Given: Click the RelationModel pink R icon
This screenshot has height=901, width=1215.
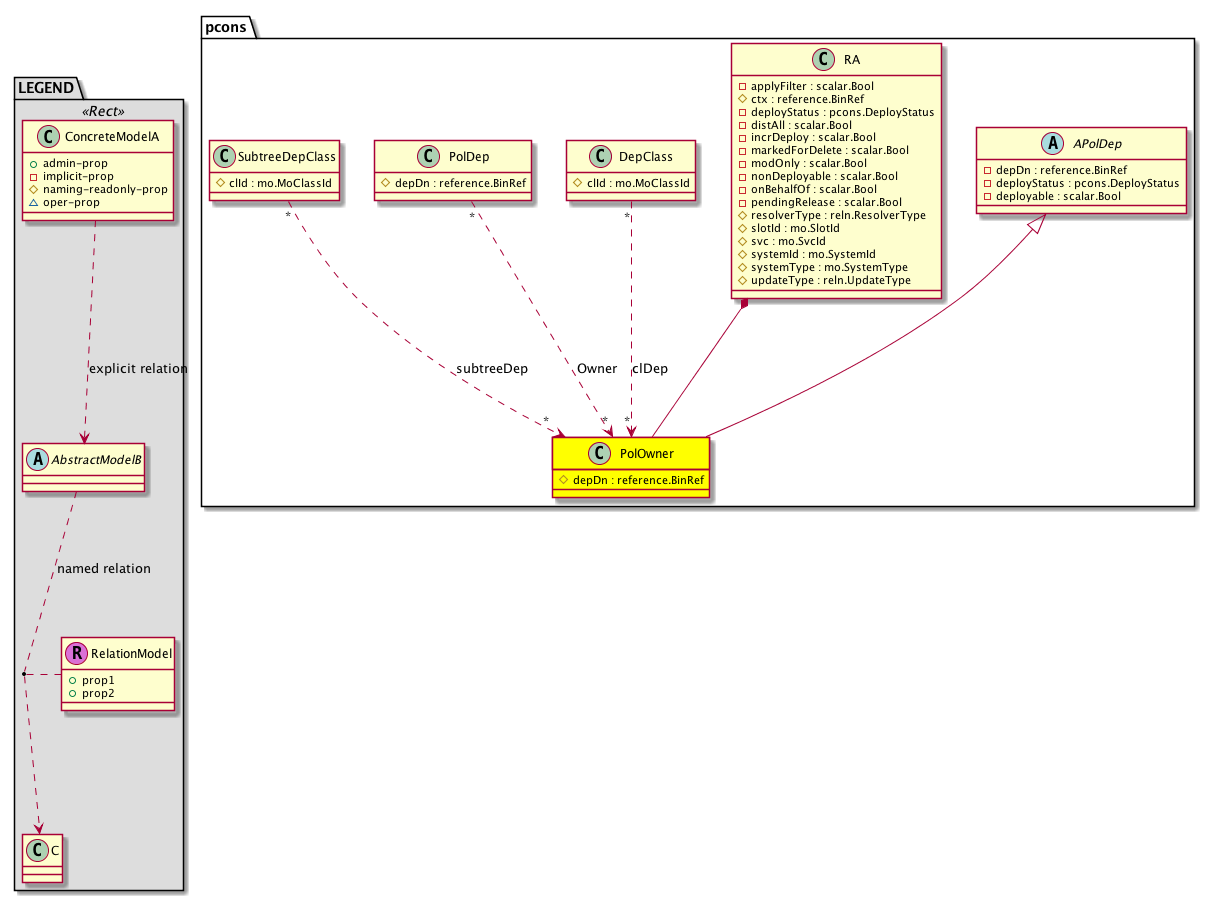Looking at the screenshot, I should point(77,654).
